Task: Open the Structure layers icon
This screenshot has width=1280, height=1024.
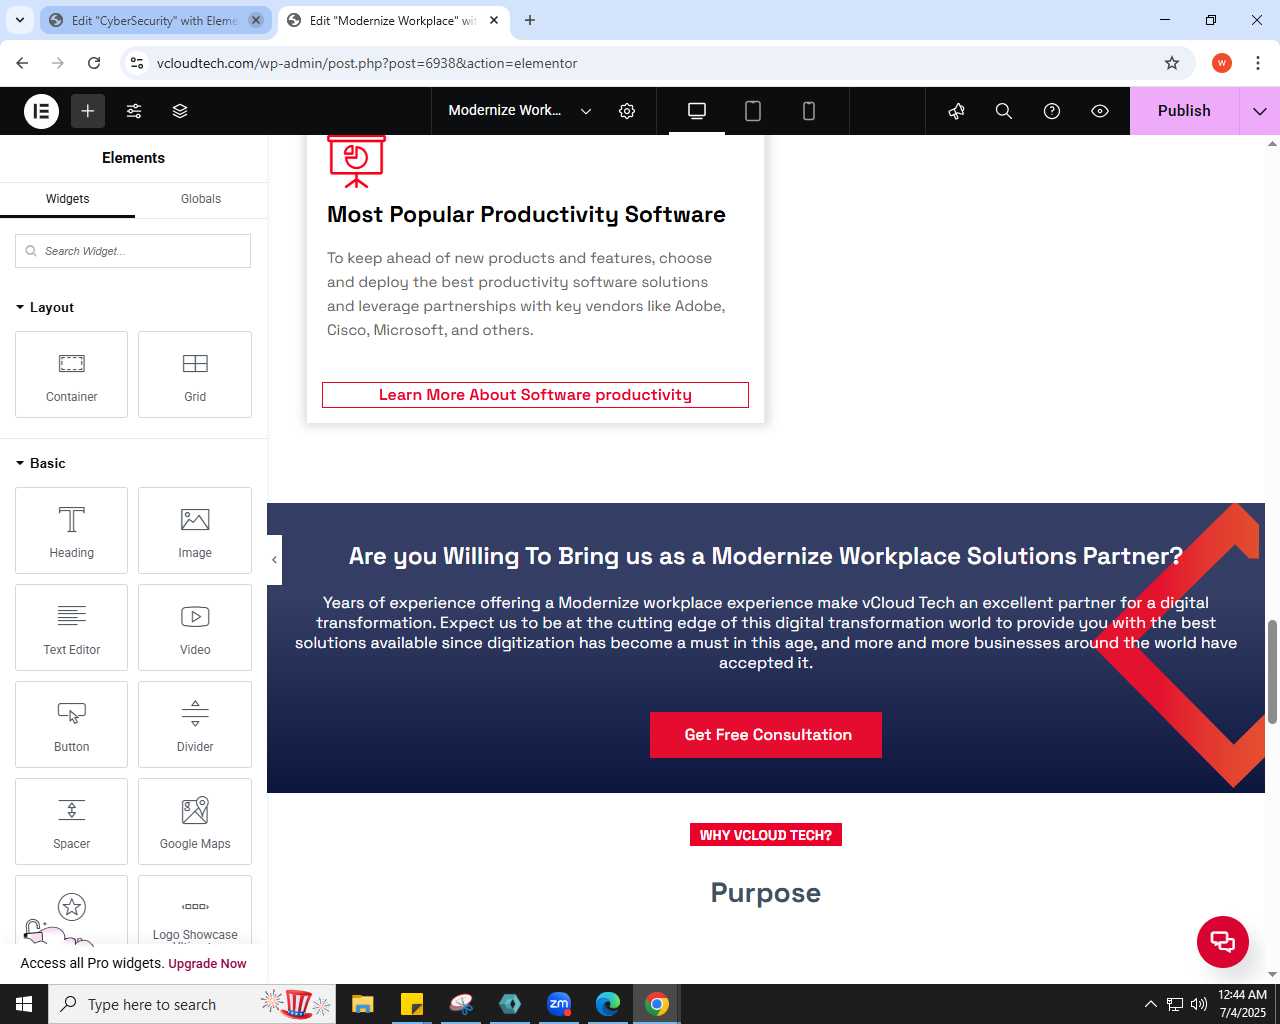Action: (180, 111)
